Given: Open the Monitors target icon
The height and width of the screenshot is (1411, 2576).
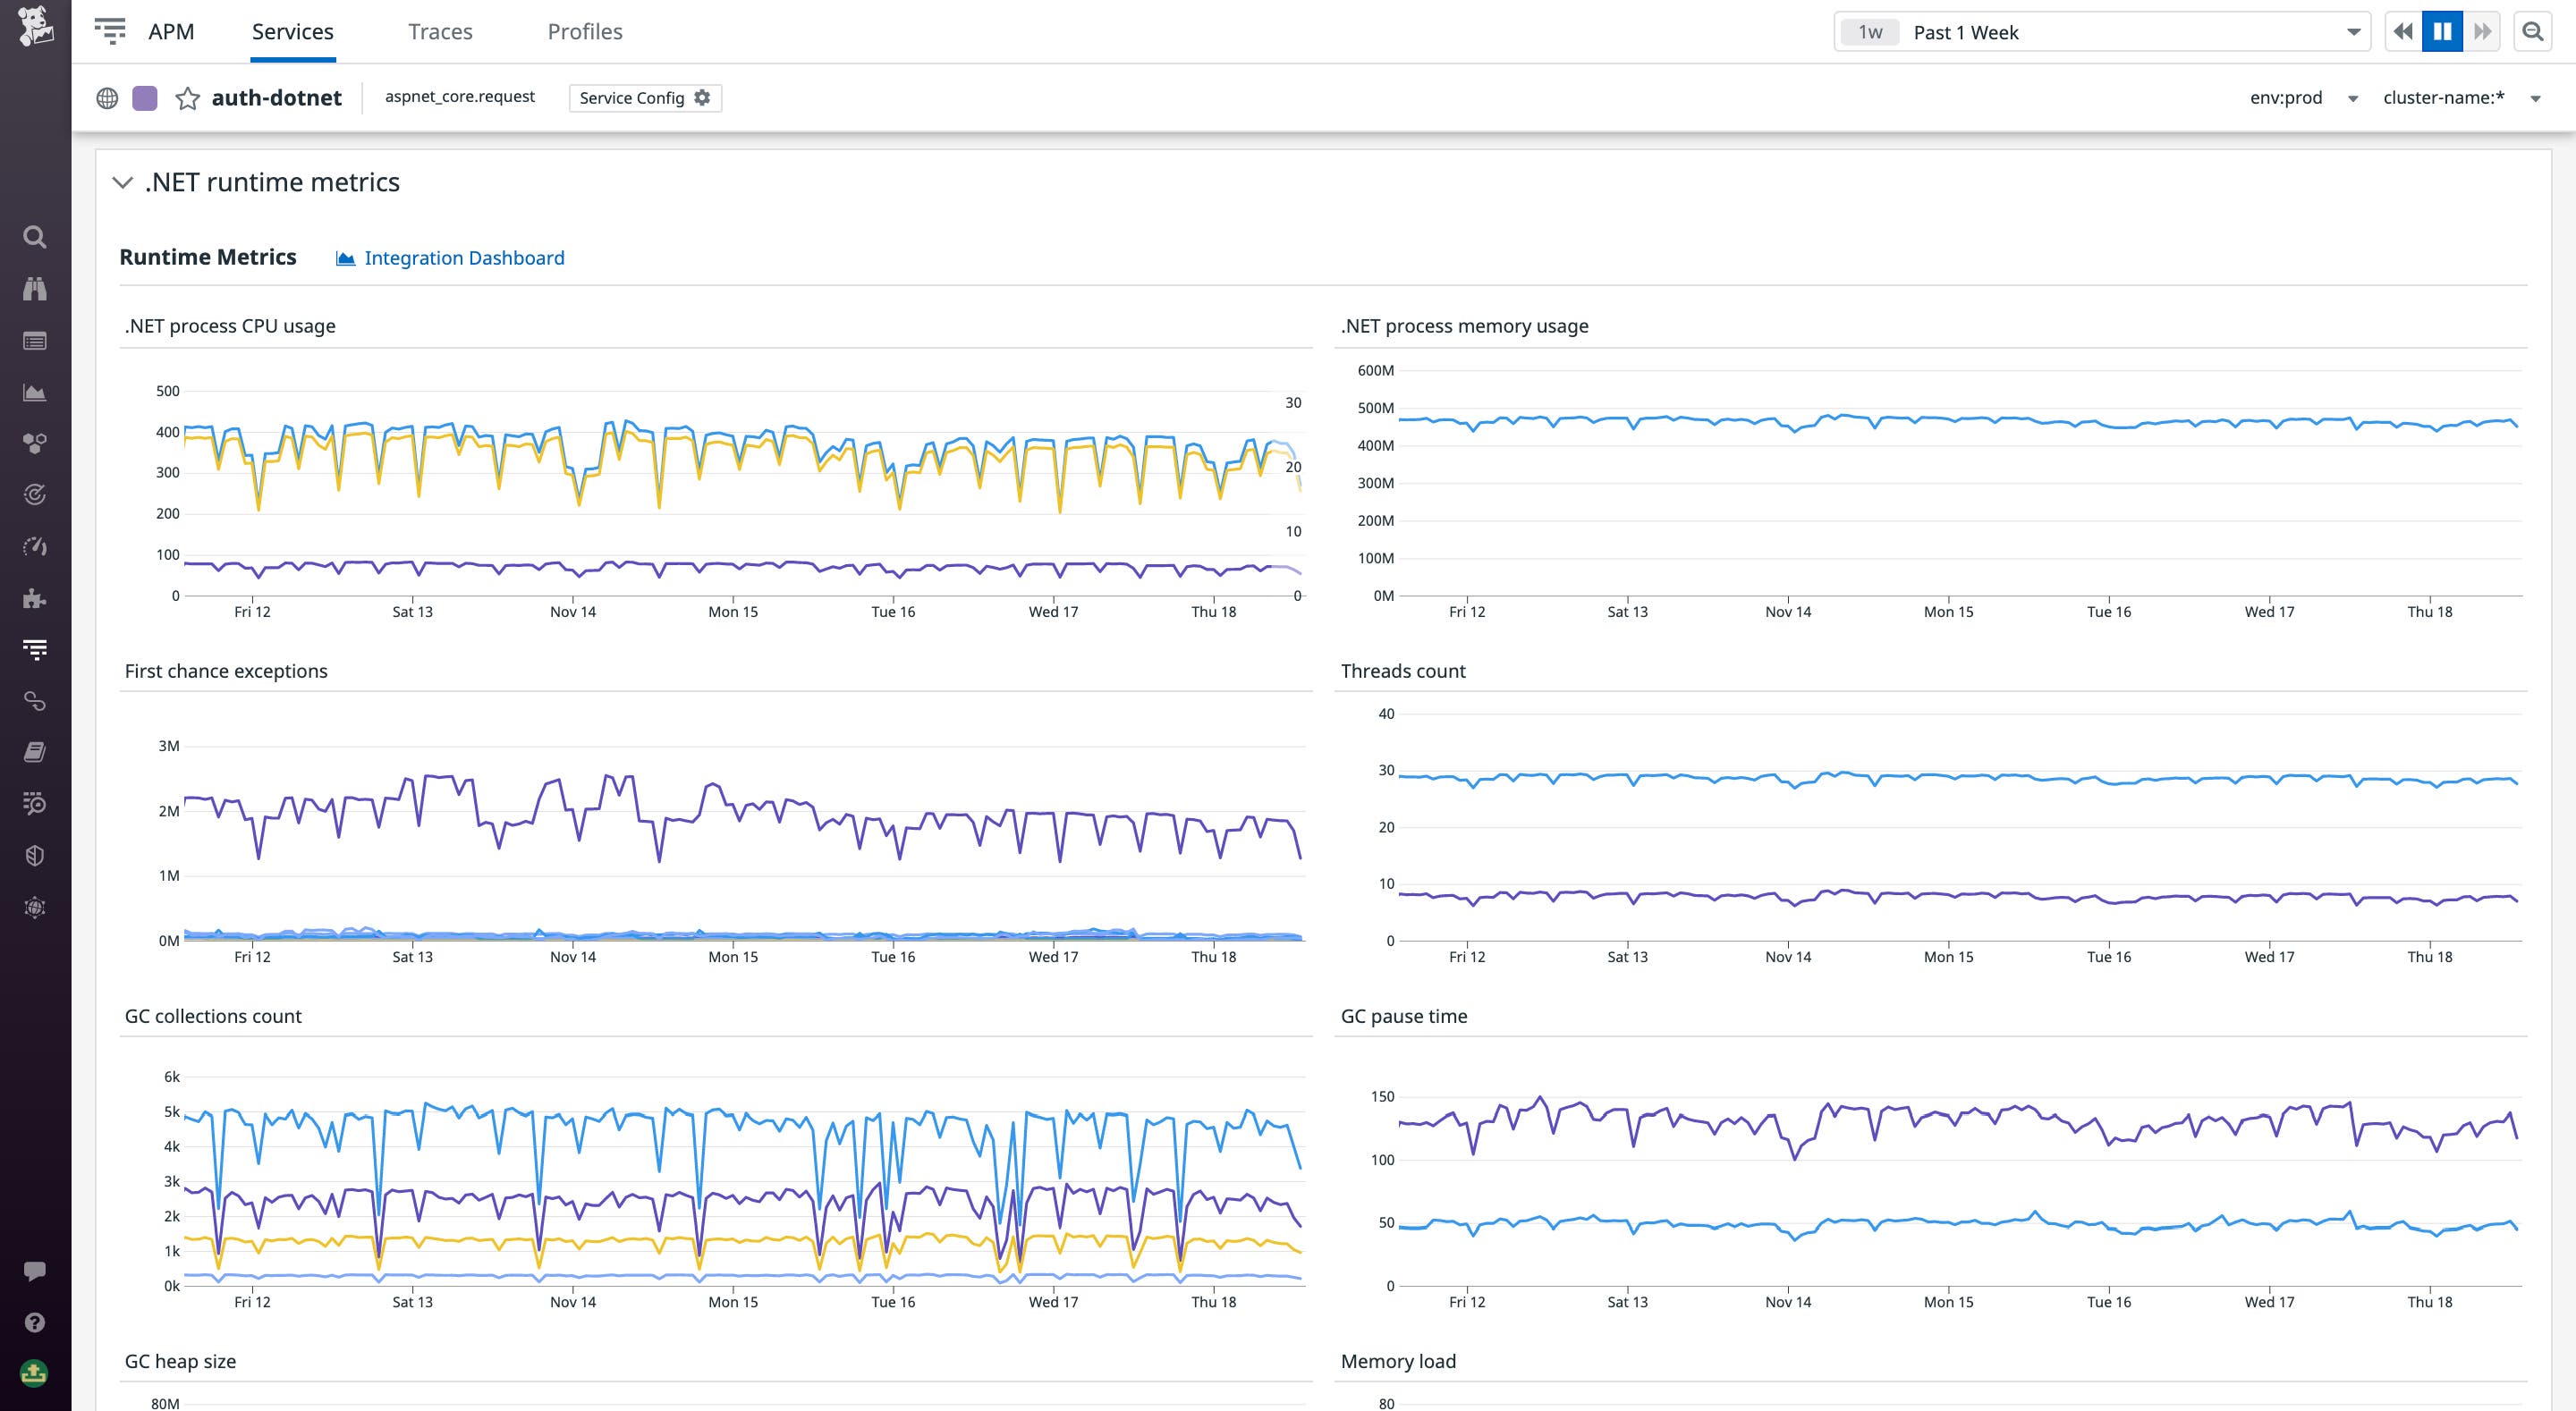Looking at the screenshot, I should 35,494.
